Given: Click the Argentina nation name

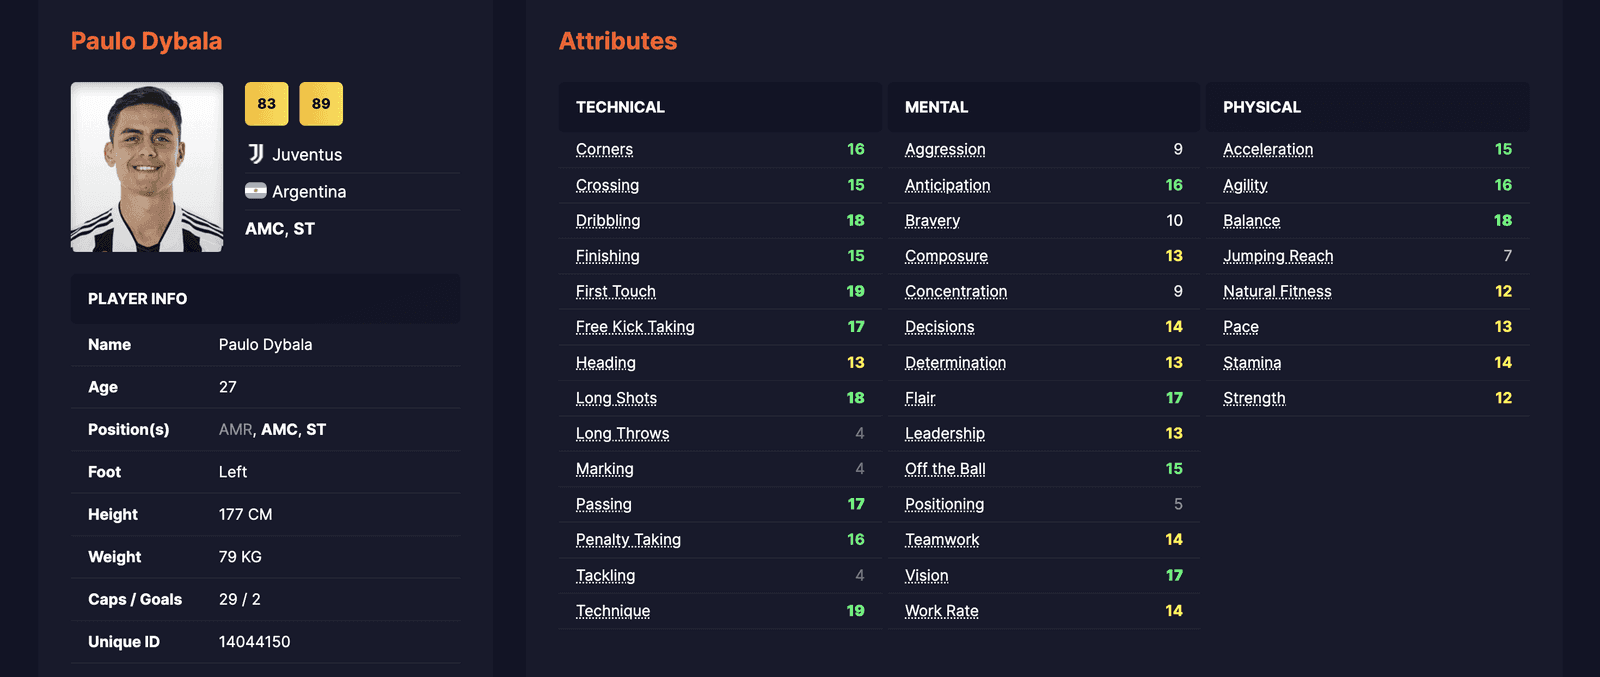Looking at the screenshot, I should point(309,192).
